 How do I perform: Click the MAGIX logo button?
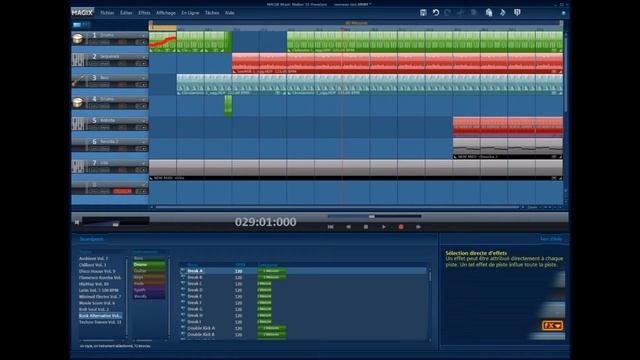82,13
